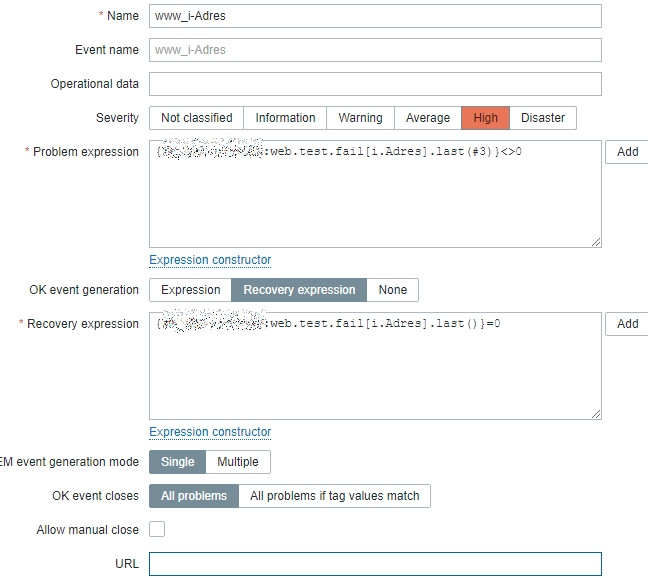This screenshot has width=648, height=578.
Task: Click Add next to Recovery expression
Action: click(x=627, y=324)
